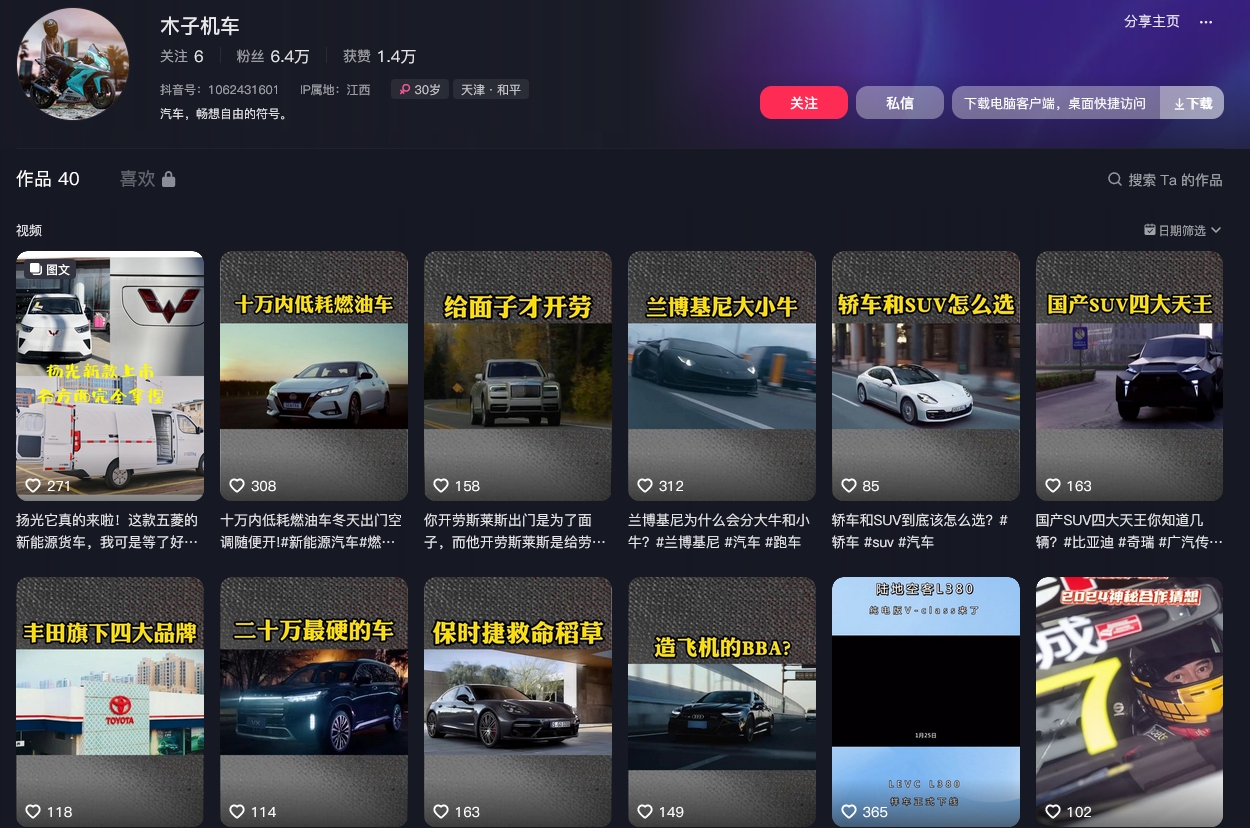Open the 二十万最硬的车 video thumbnail

pyautogui.click(x=314, y=702)
